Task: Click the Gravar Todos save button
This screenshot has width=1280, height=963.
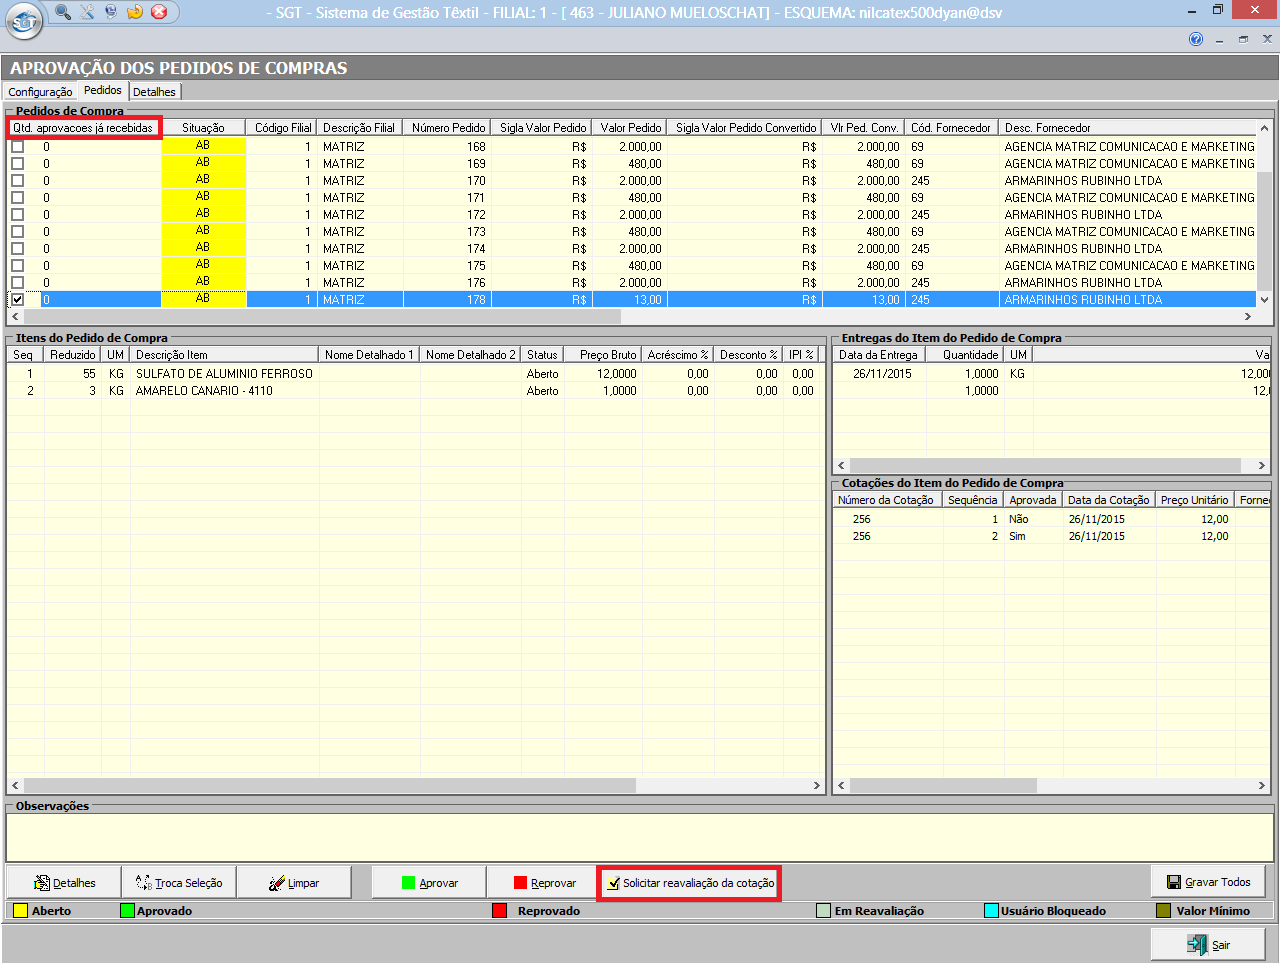Action: tap(1208, 882)
